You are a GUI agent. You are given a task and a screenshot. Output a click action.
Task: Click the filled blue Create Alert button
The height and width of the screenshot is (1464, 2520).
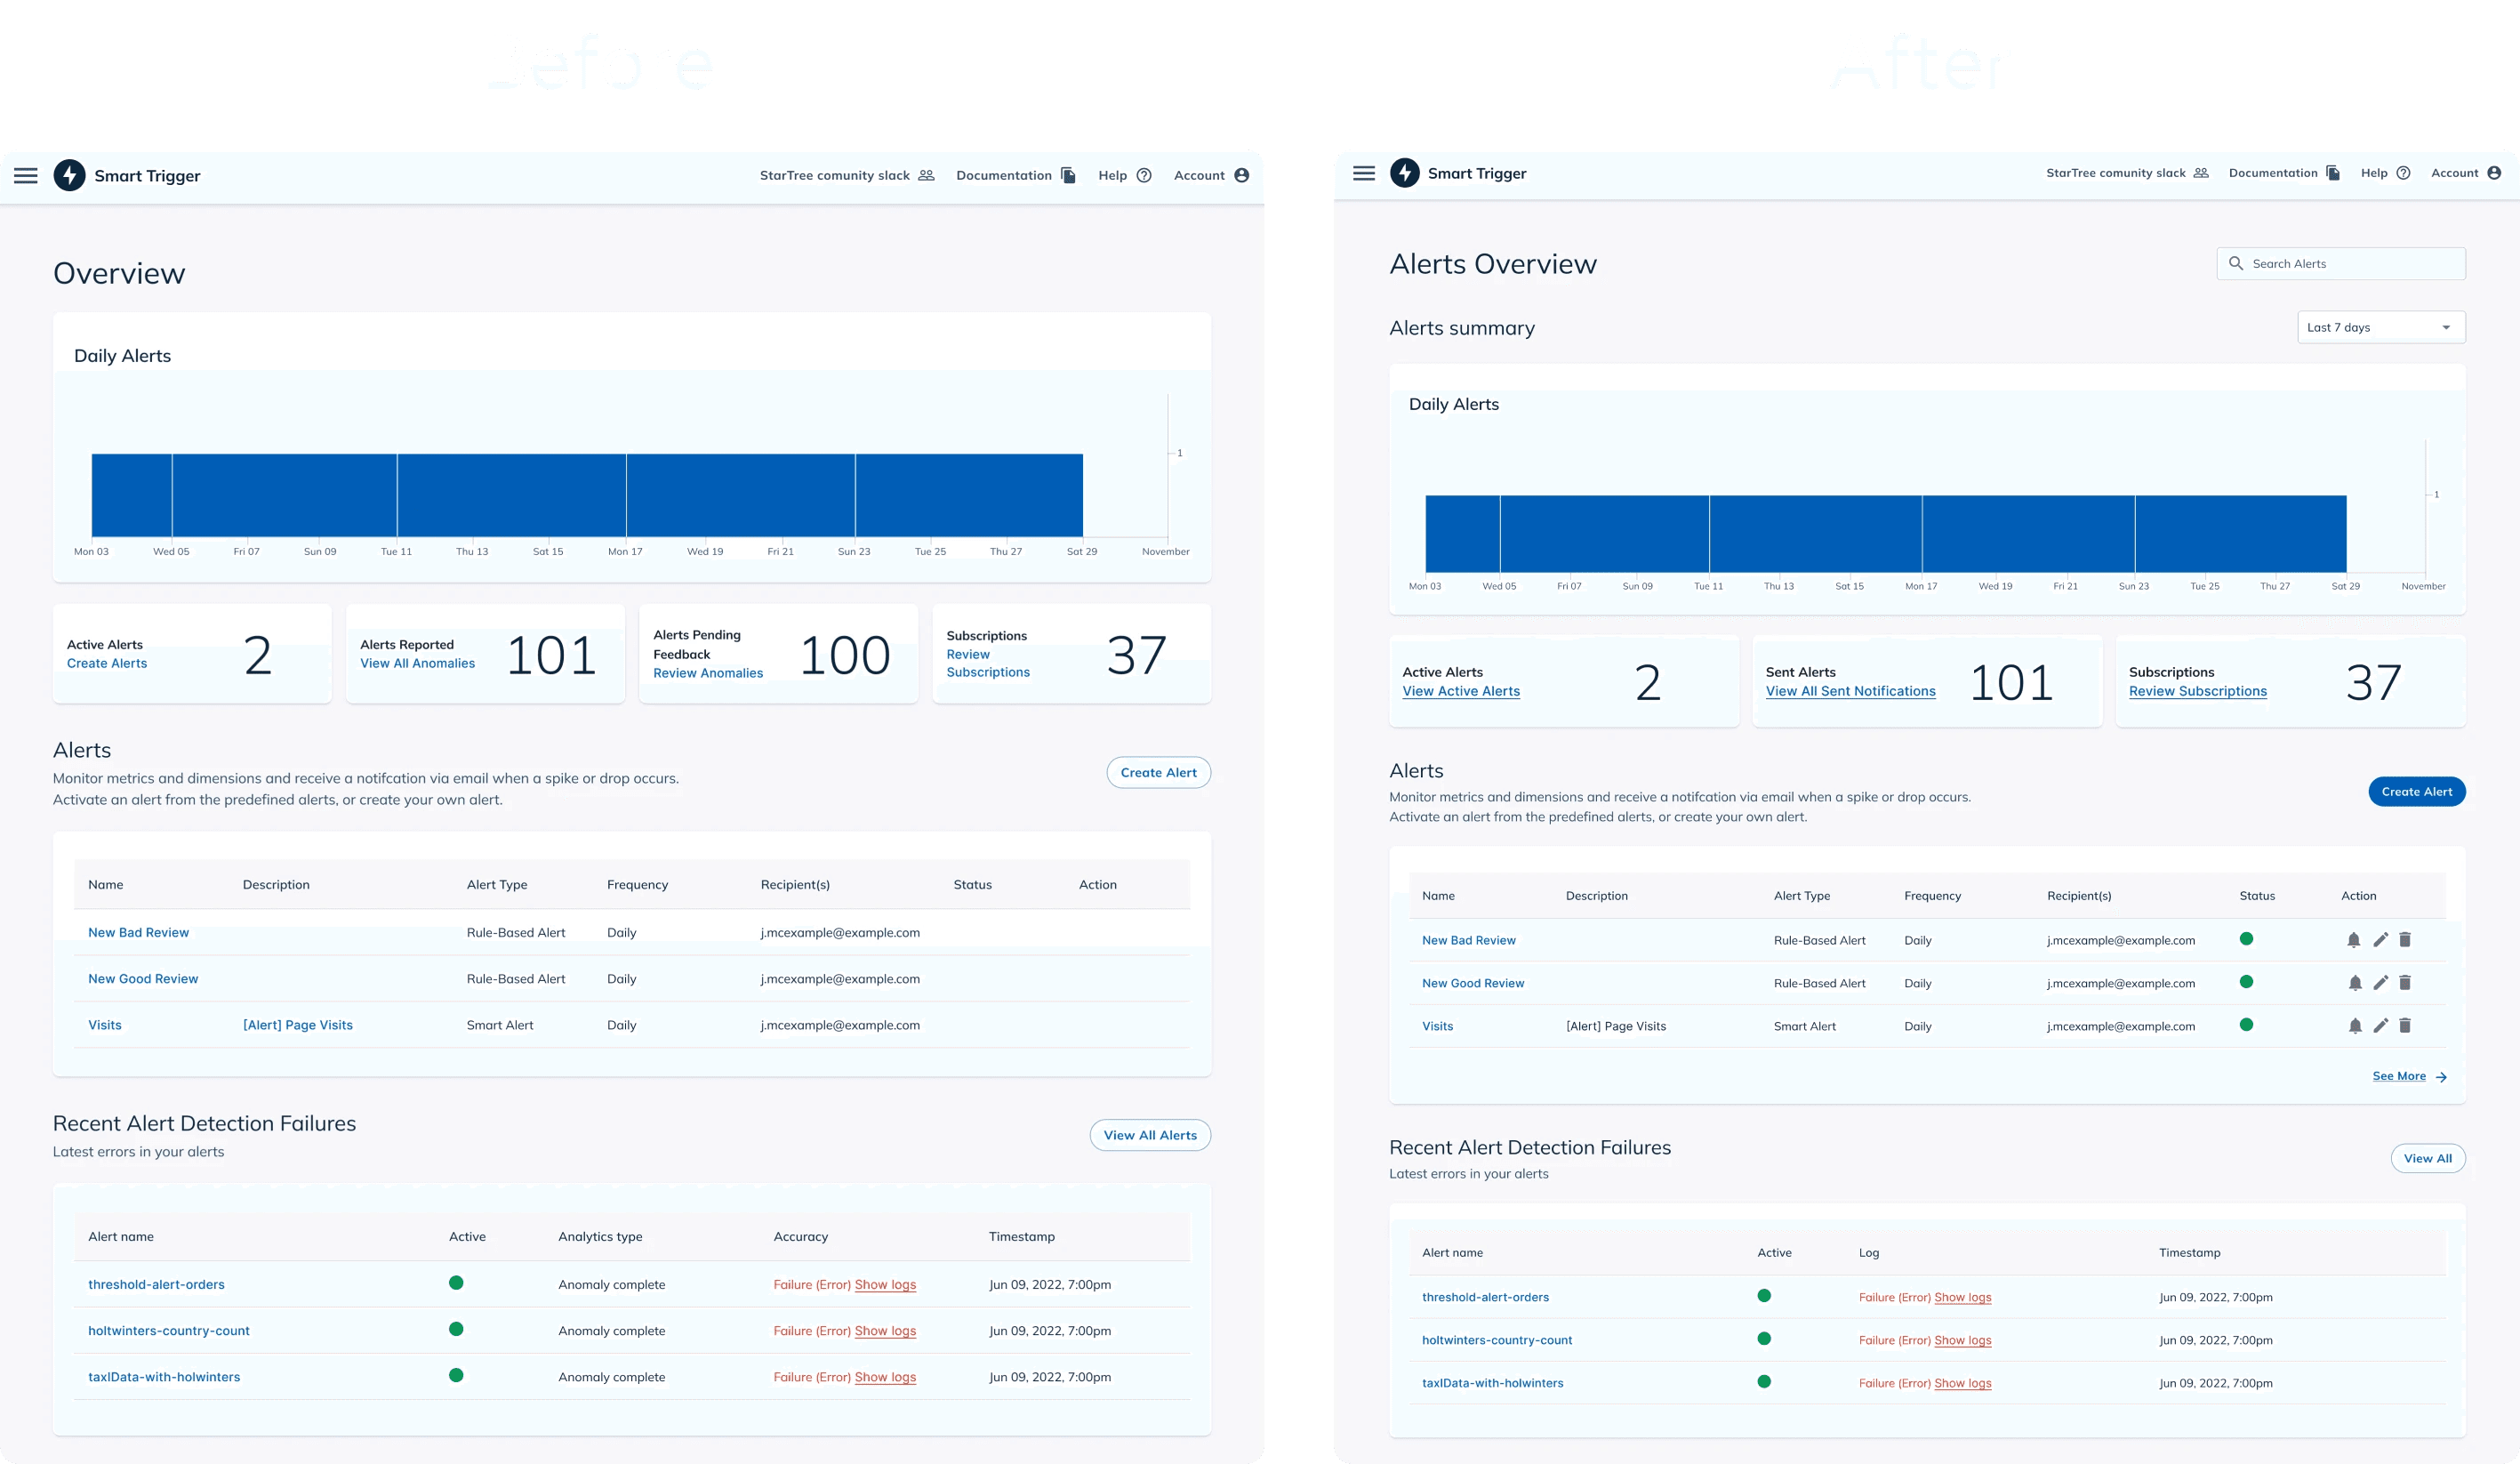(x=2416, y=791)
